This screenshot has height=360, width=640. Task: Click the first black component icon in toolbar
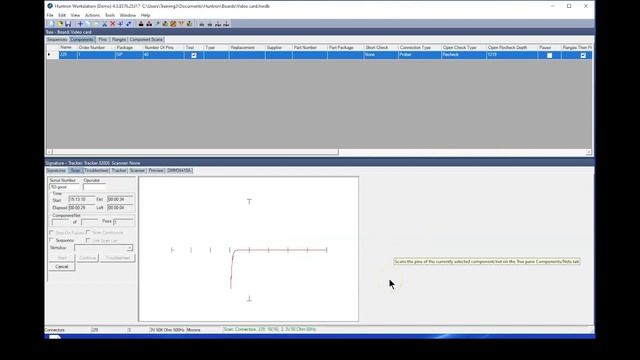tap(141, 24)
